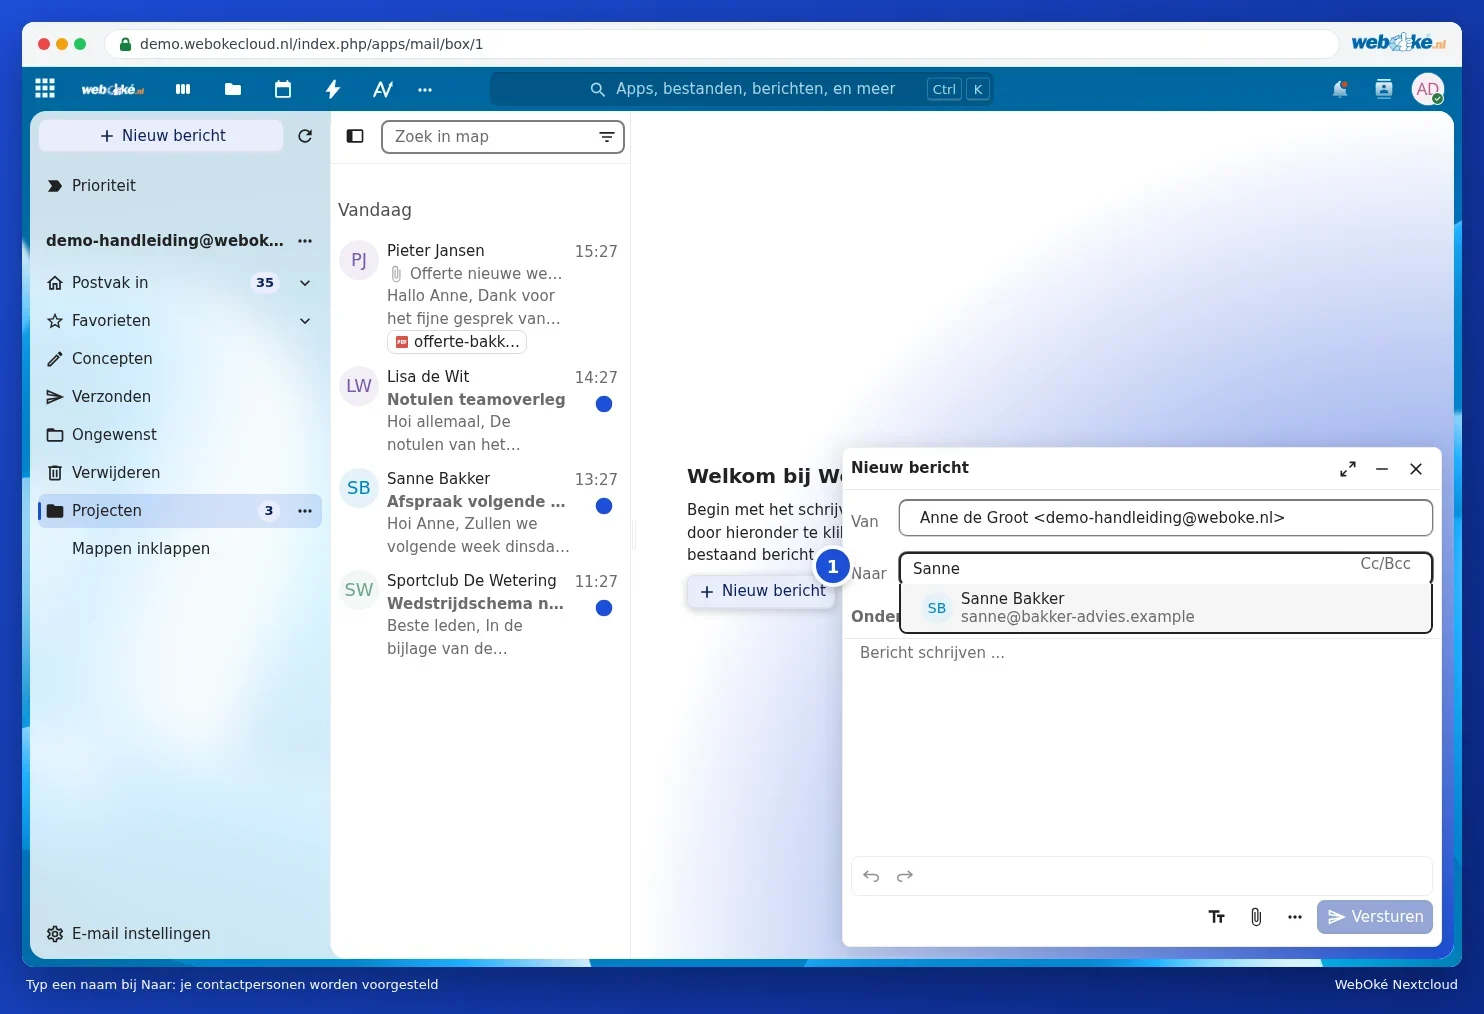
Task: Open the zigzag-line app icon in top bar
Action: click(x=383, y=89)
